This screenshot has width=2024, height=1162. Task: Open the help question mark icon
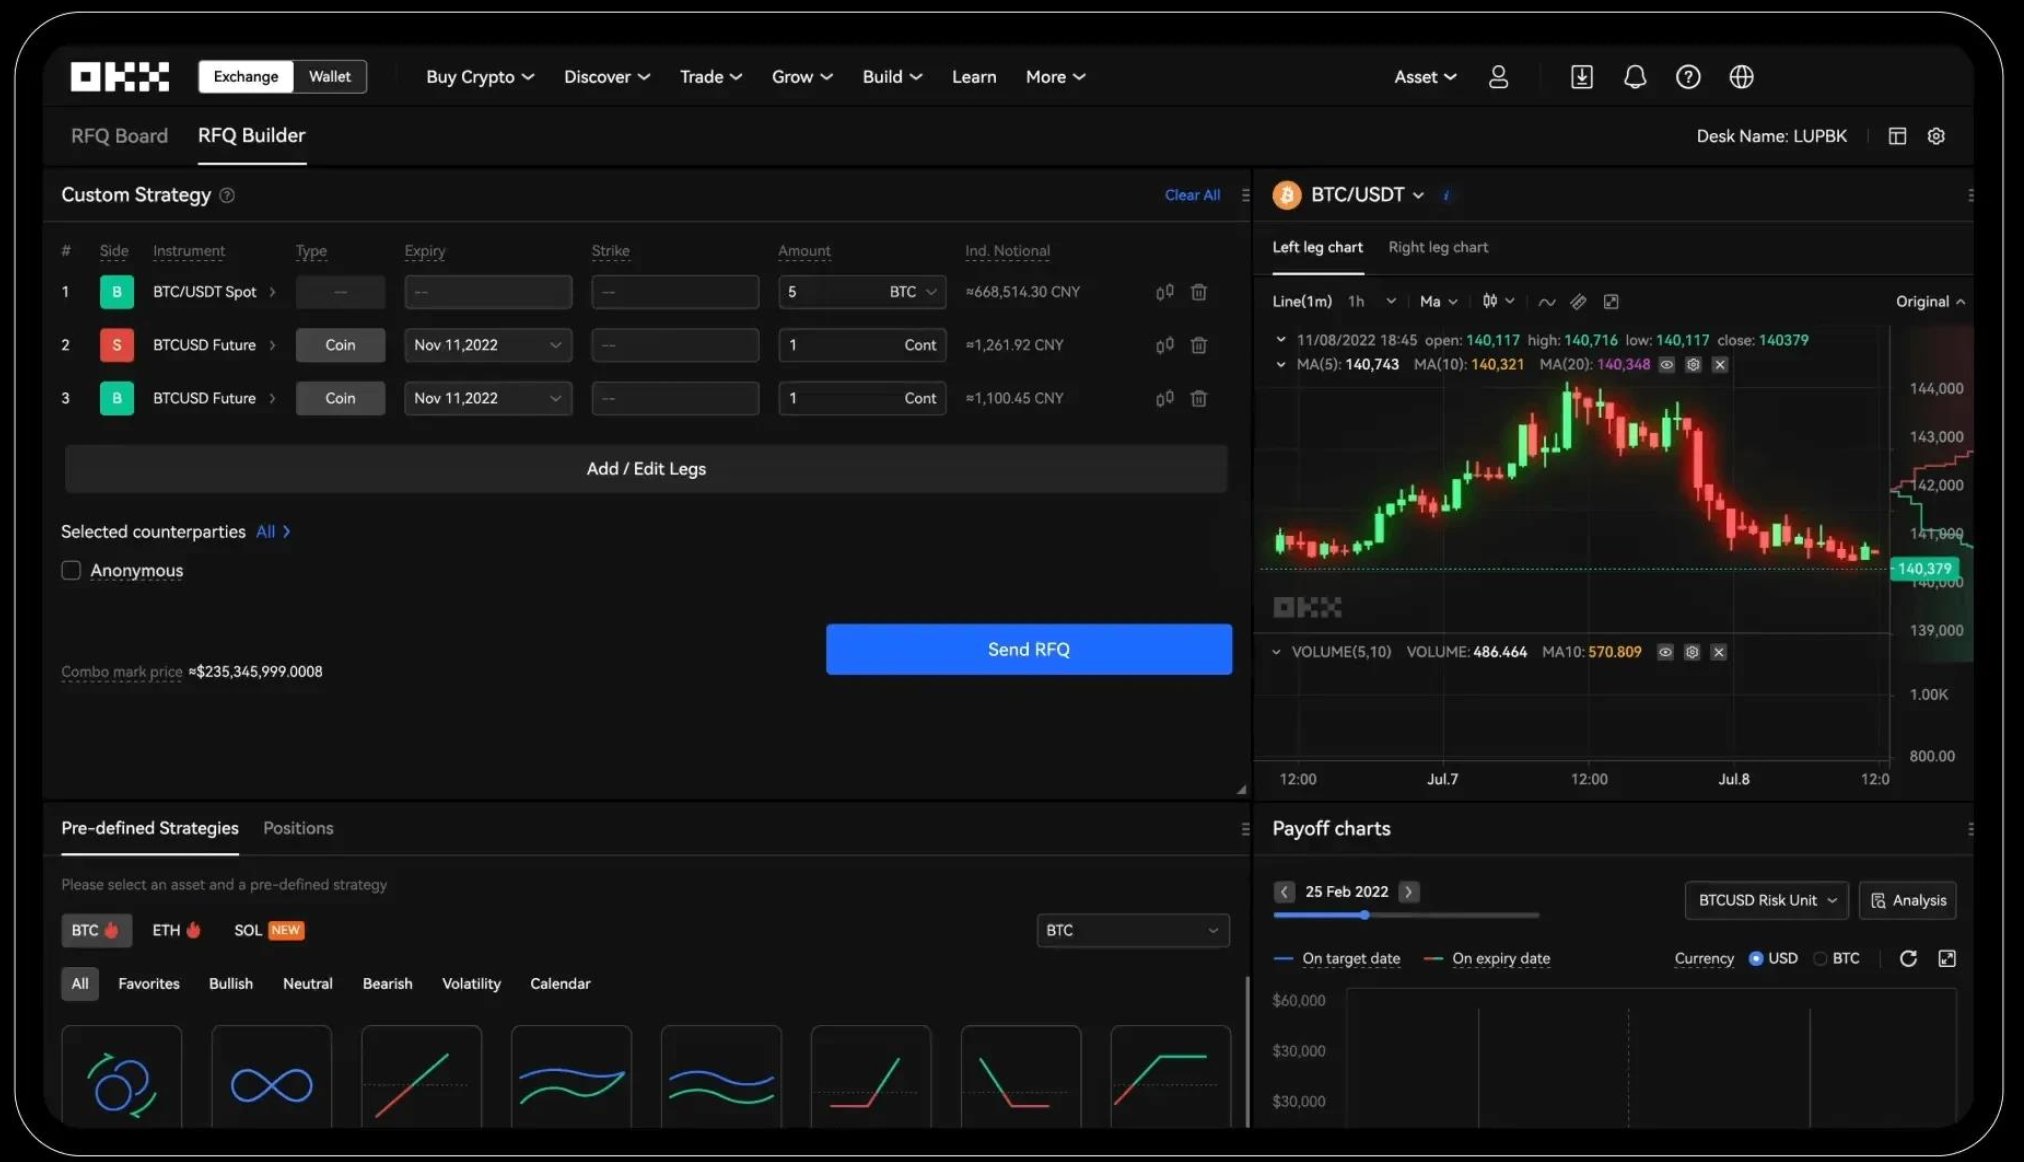click(1687, 77)
